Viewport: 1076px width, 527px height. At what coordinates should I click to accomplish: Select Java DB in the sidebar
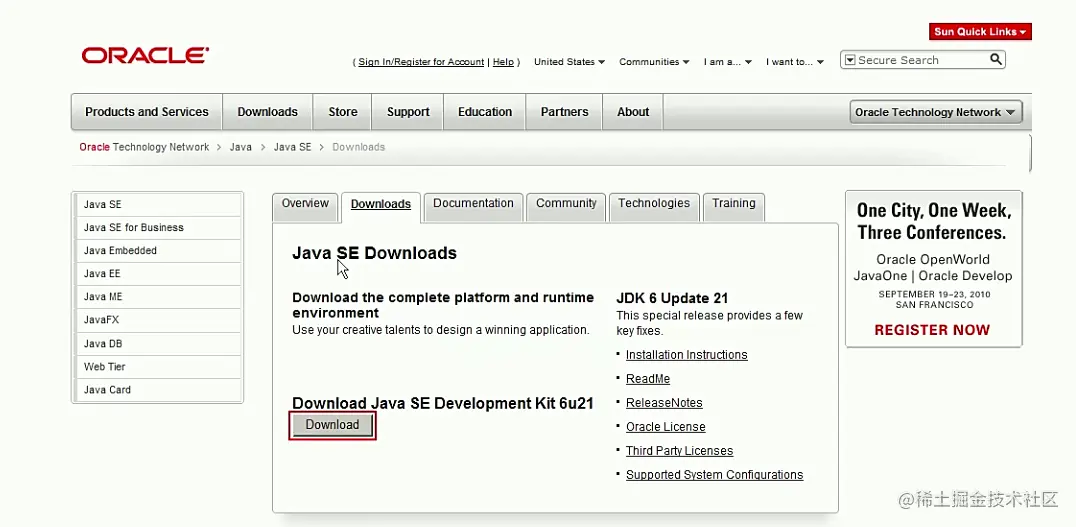coord(157,344)
